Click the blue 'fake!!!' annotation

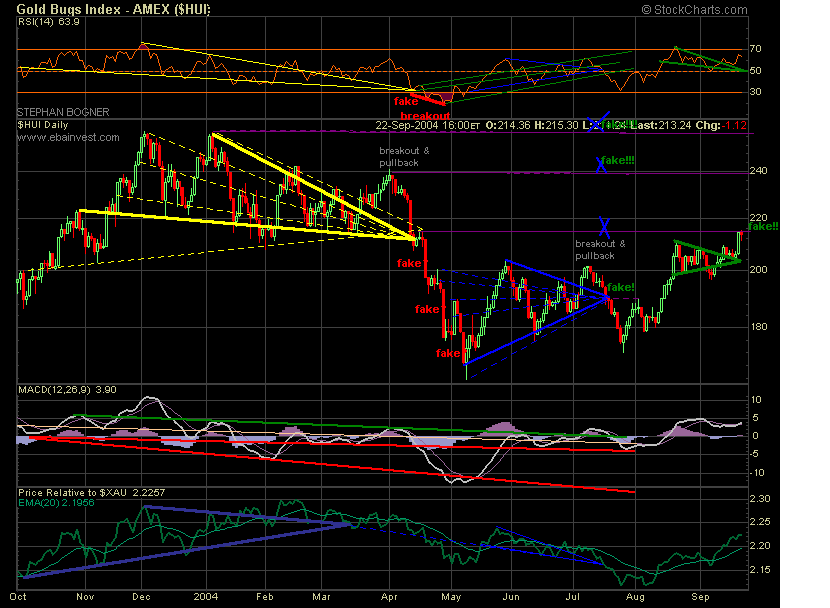click(617, 160)
